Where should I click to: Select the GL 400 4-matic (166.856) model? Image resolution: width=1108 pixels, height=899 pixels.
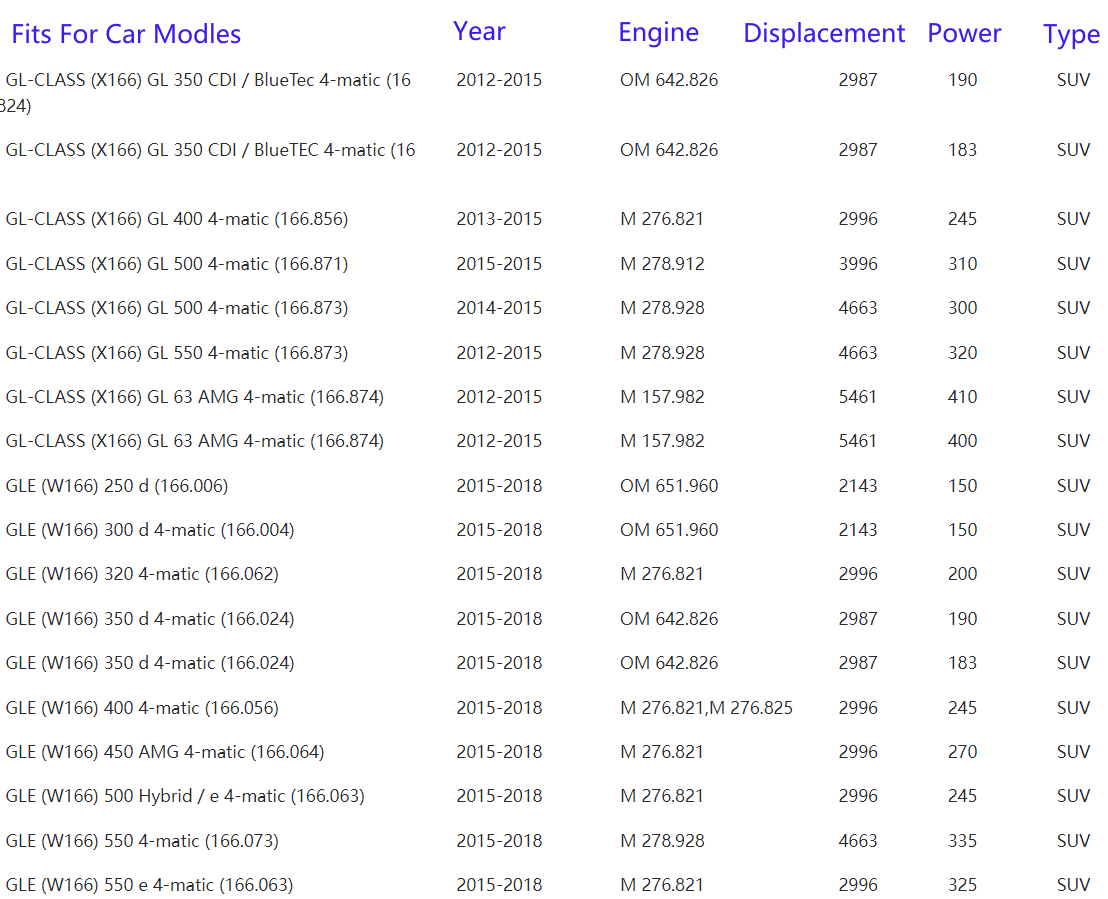pyautogui.click(x=177, y=219)
